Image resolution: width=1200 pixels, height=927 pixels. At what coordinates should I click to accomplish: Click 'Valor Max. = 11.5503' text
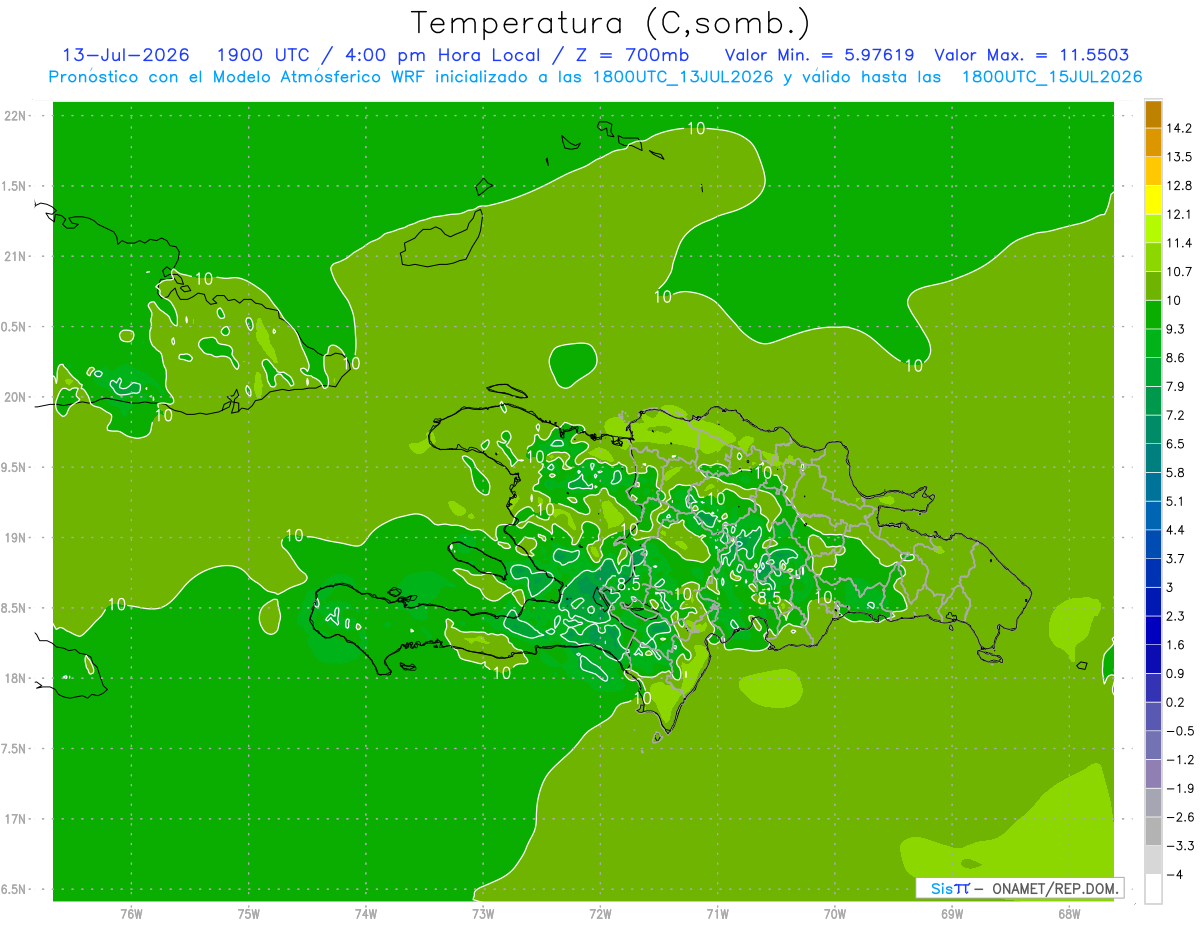pyautogui.click(x=1032, y=55)
